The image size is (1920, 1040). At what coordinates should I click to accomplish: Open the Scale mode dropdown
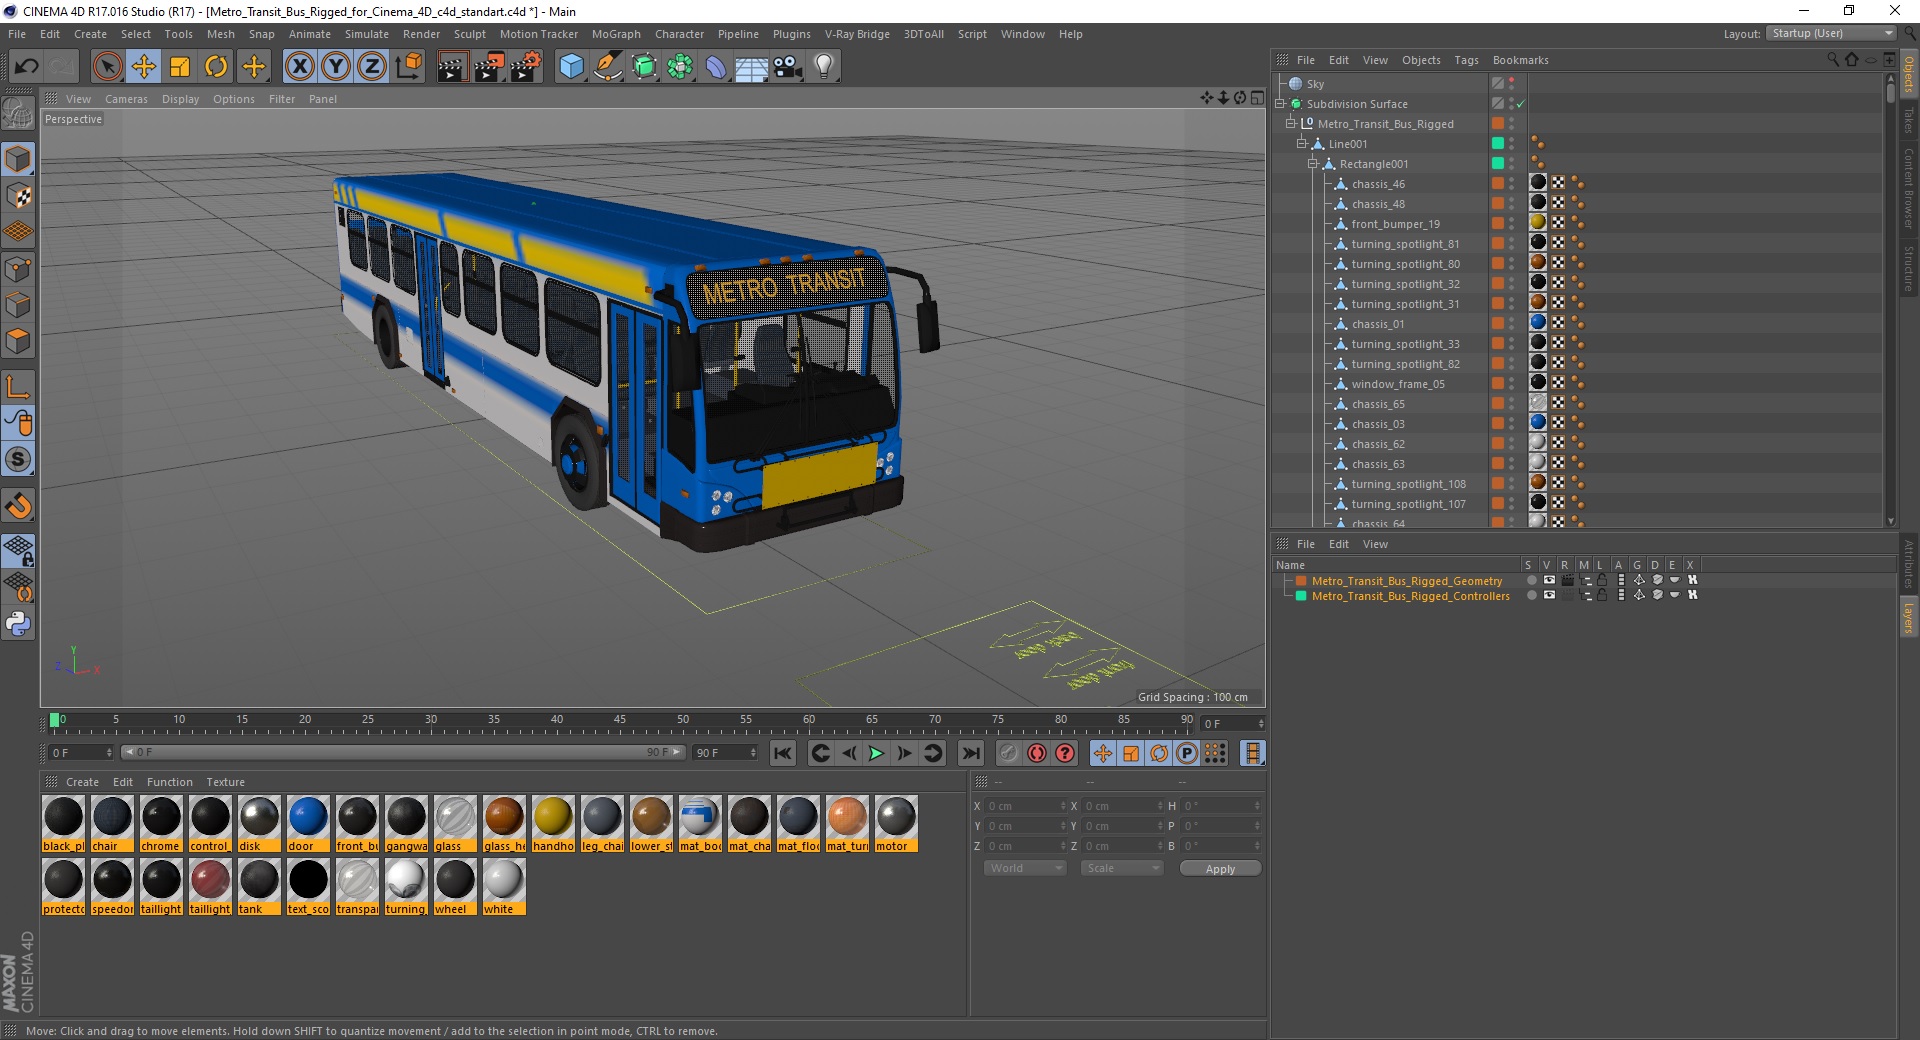coord(1122,868)
